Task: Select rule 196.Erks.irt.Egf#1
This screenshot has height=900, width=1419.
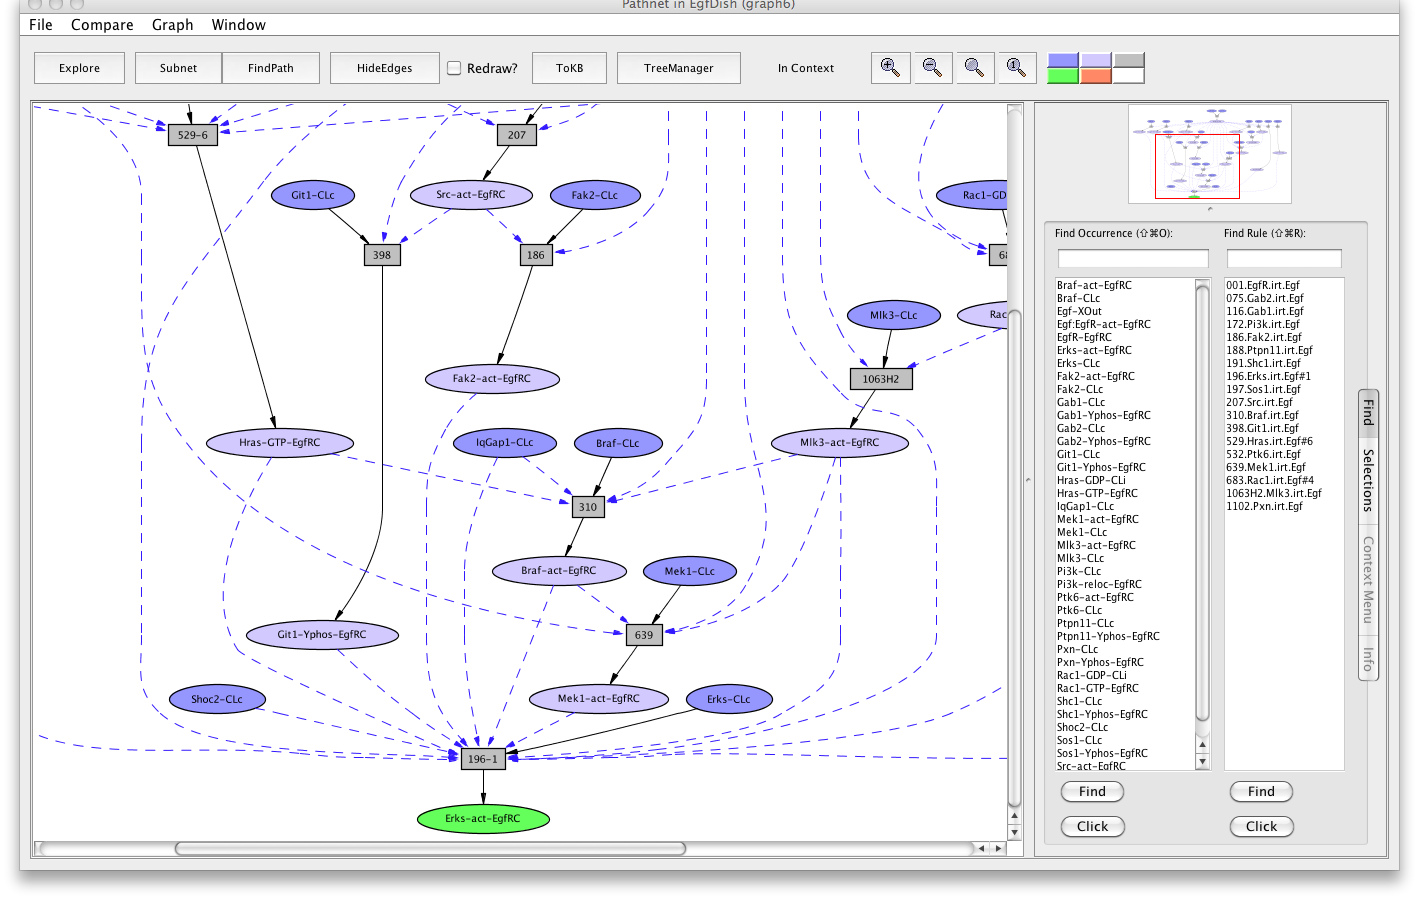Action: (1268, 376)
